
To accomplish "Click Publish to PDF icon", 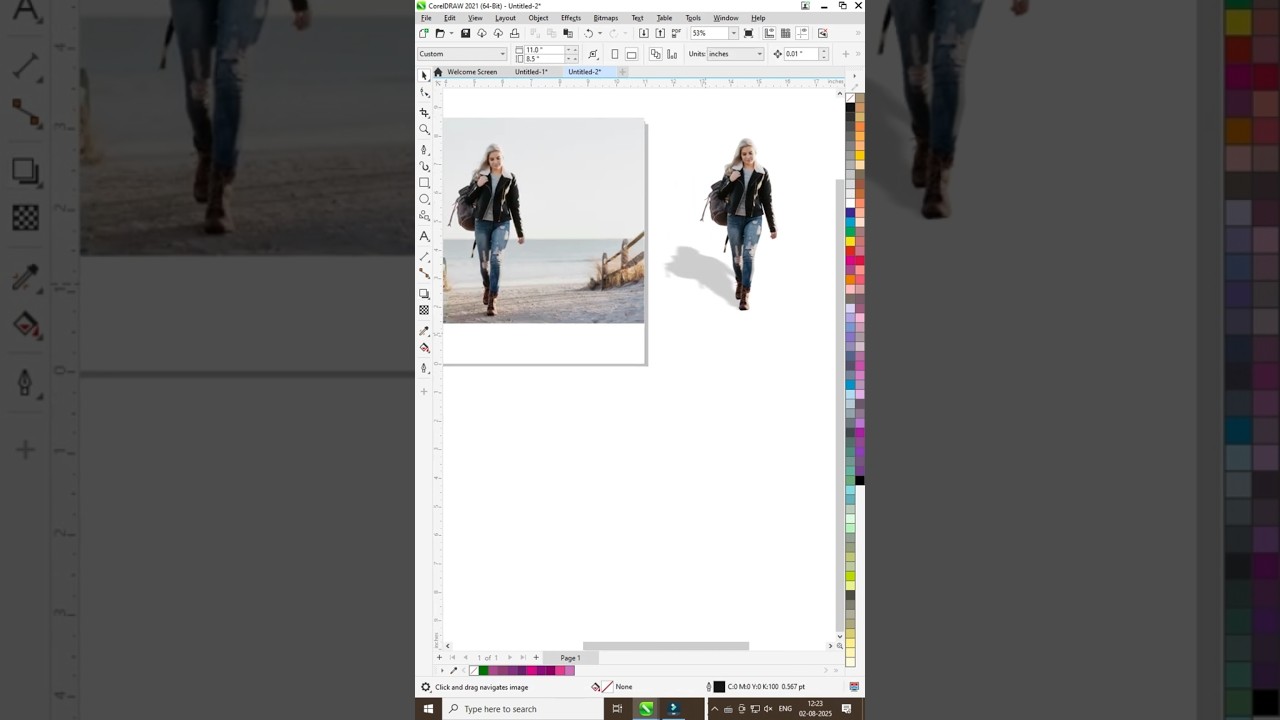I will click(x=676, y=33).
